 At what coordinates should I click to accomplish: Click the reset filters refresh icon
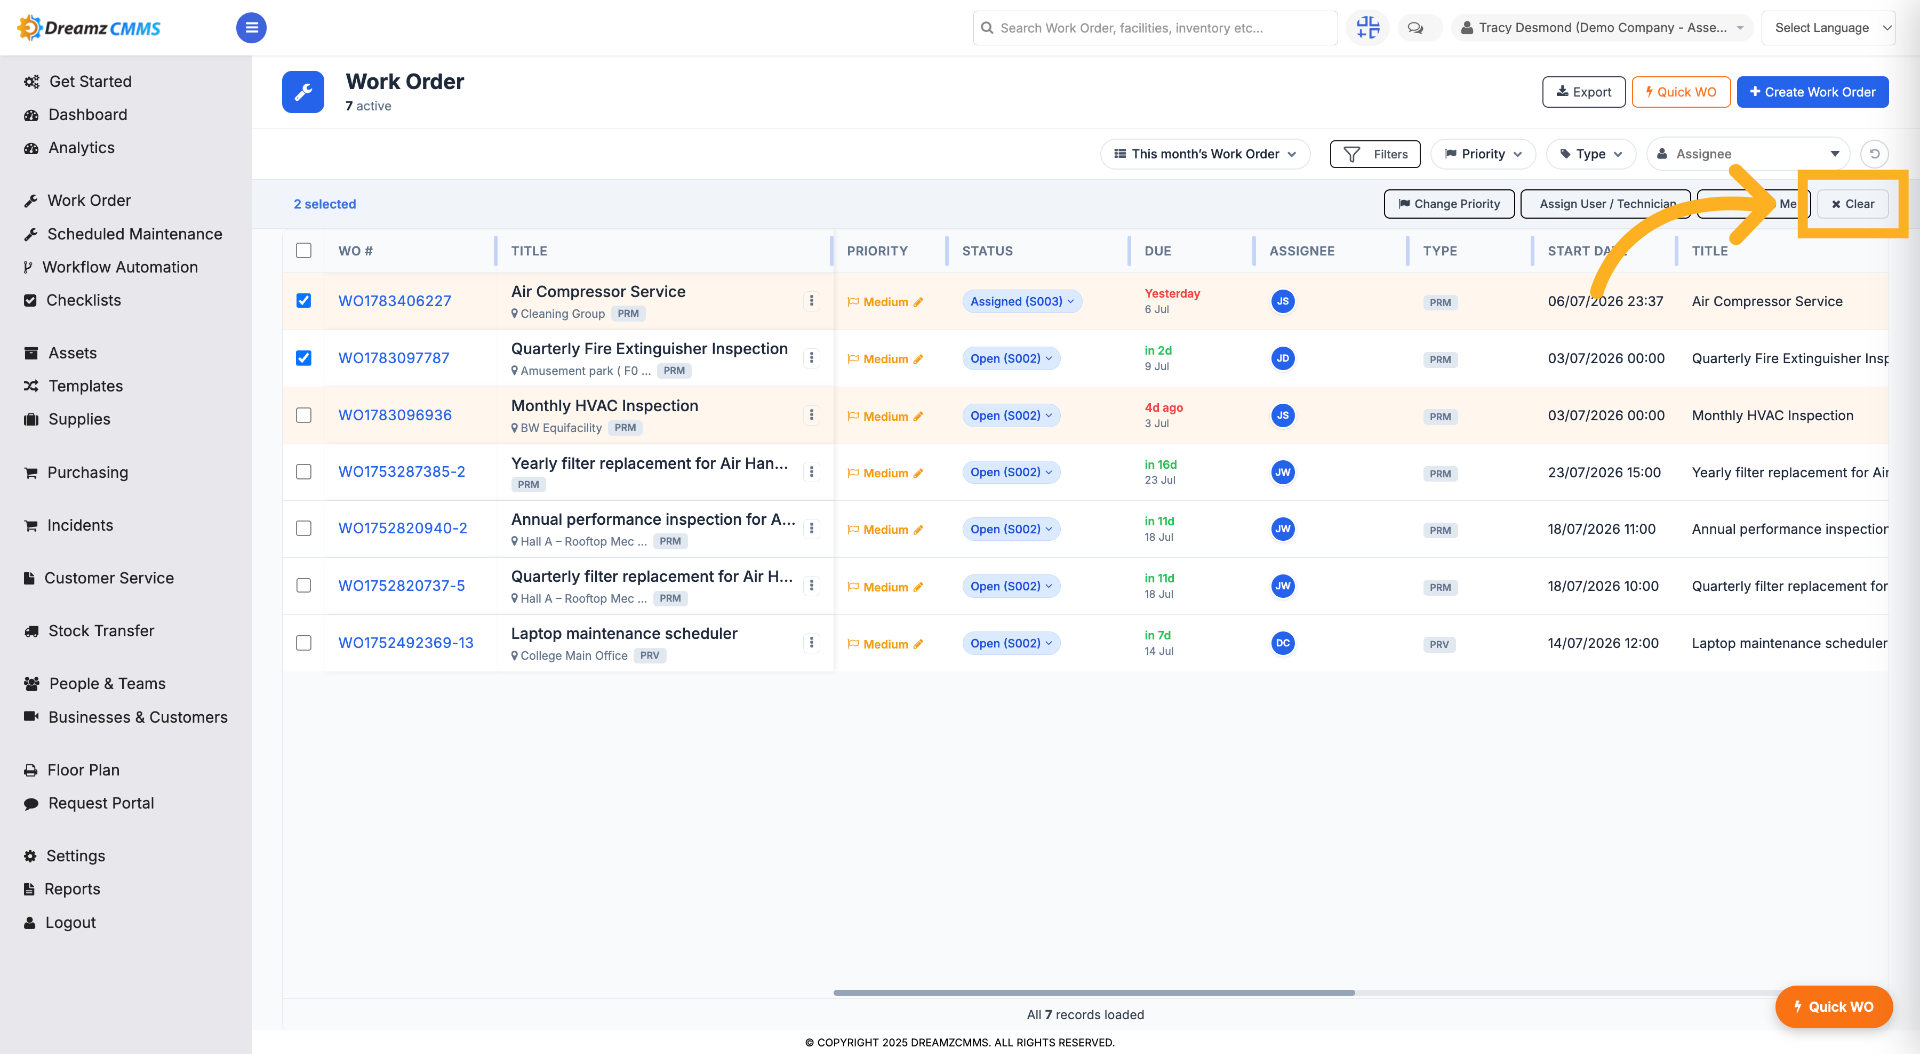[x=1875, y=154]
